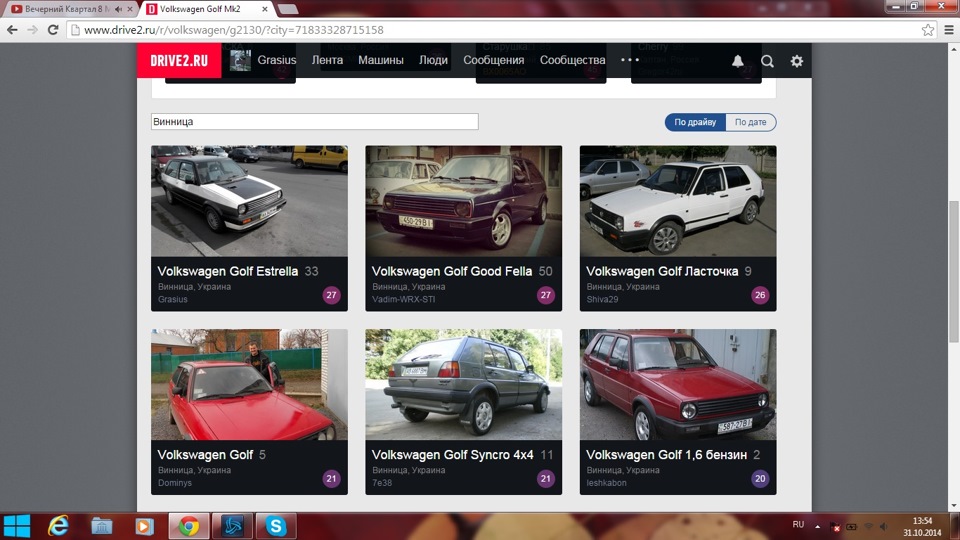Open Volkswagen Golf Syncro 4x4 link
Screen dimensions: 960x540
click(452, 455)
